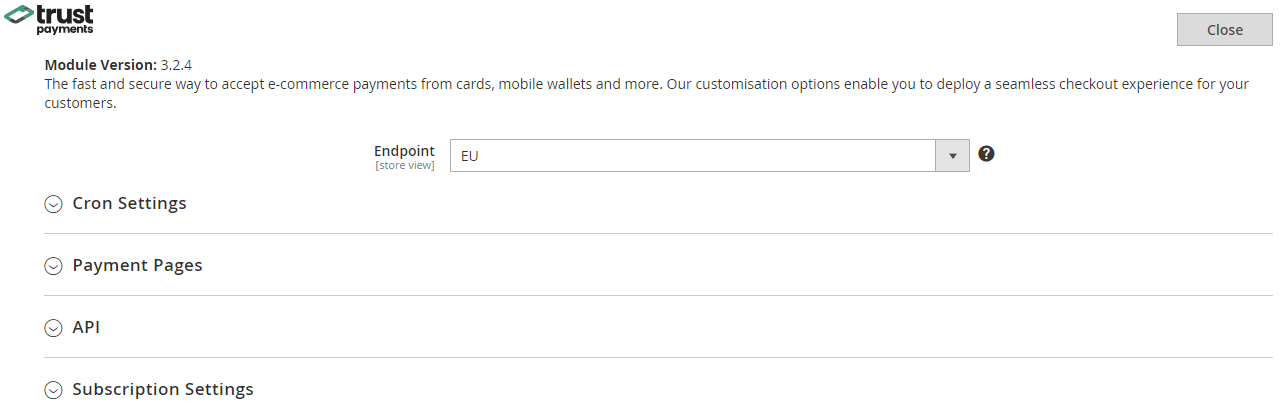This screenshot has height=413, width=1281.
Task: Open the Endpoint dropdown arrow
Action: 952,156
